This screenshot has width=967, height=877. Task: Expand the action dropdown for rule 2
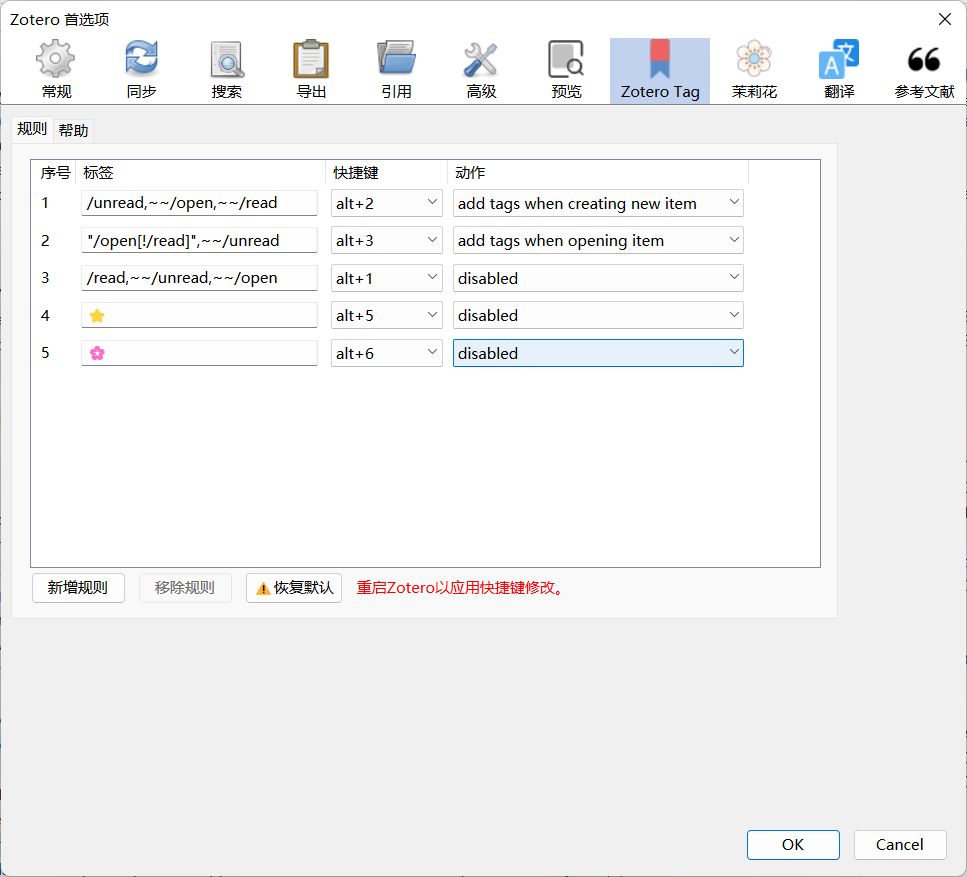coord(597,240)
